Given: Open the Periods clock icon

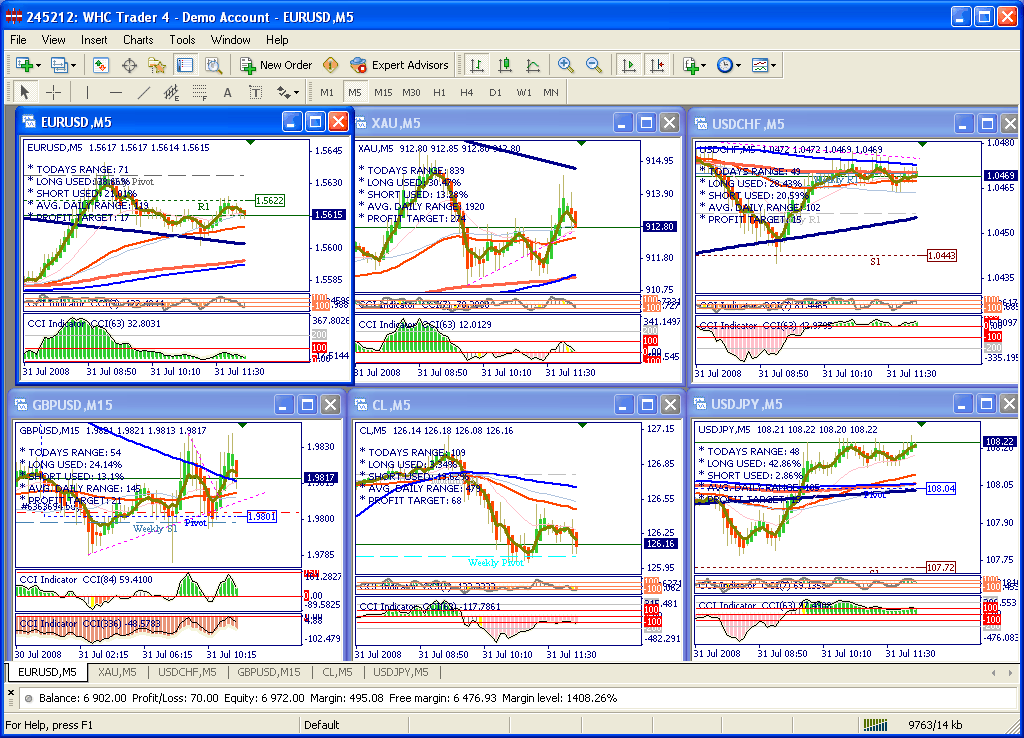Looking at the screenshot, I should pyautogui.click(x=724, y=65).
